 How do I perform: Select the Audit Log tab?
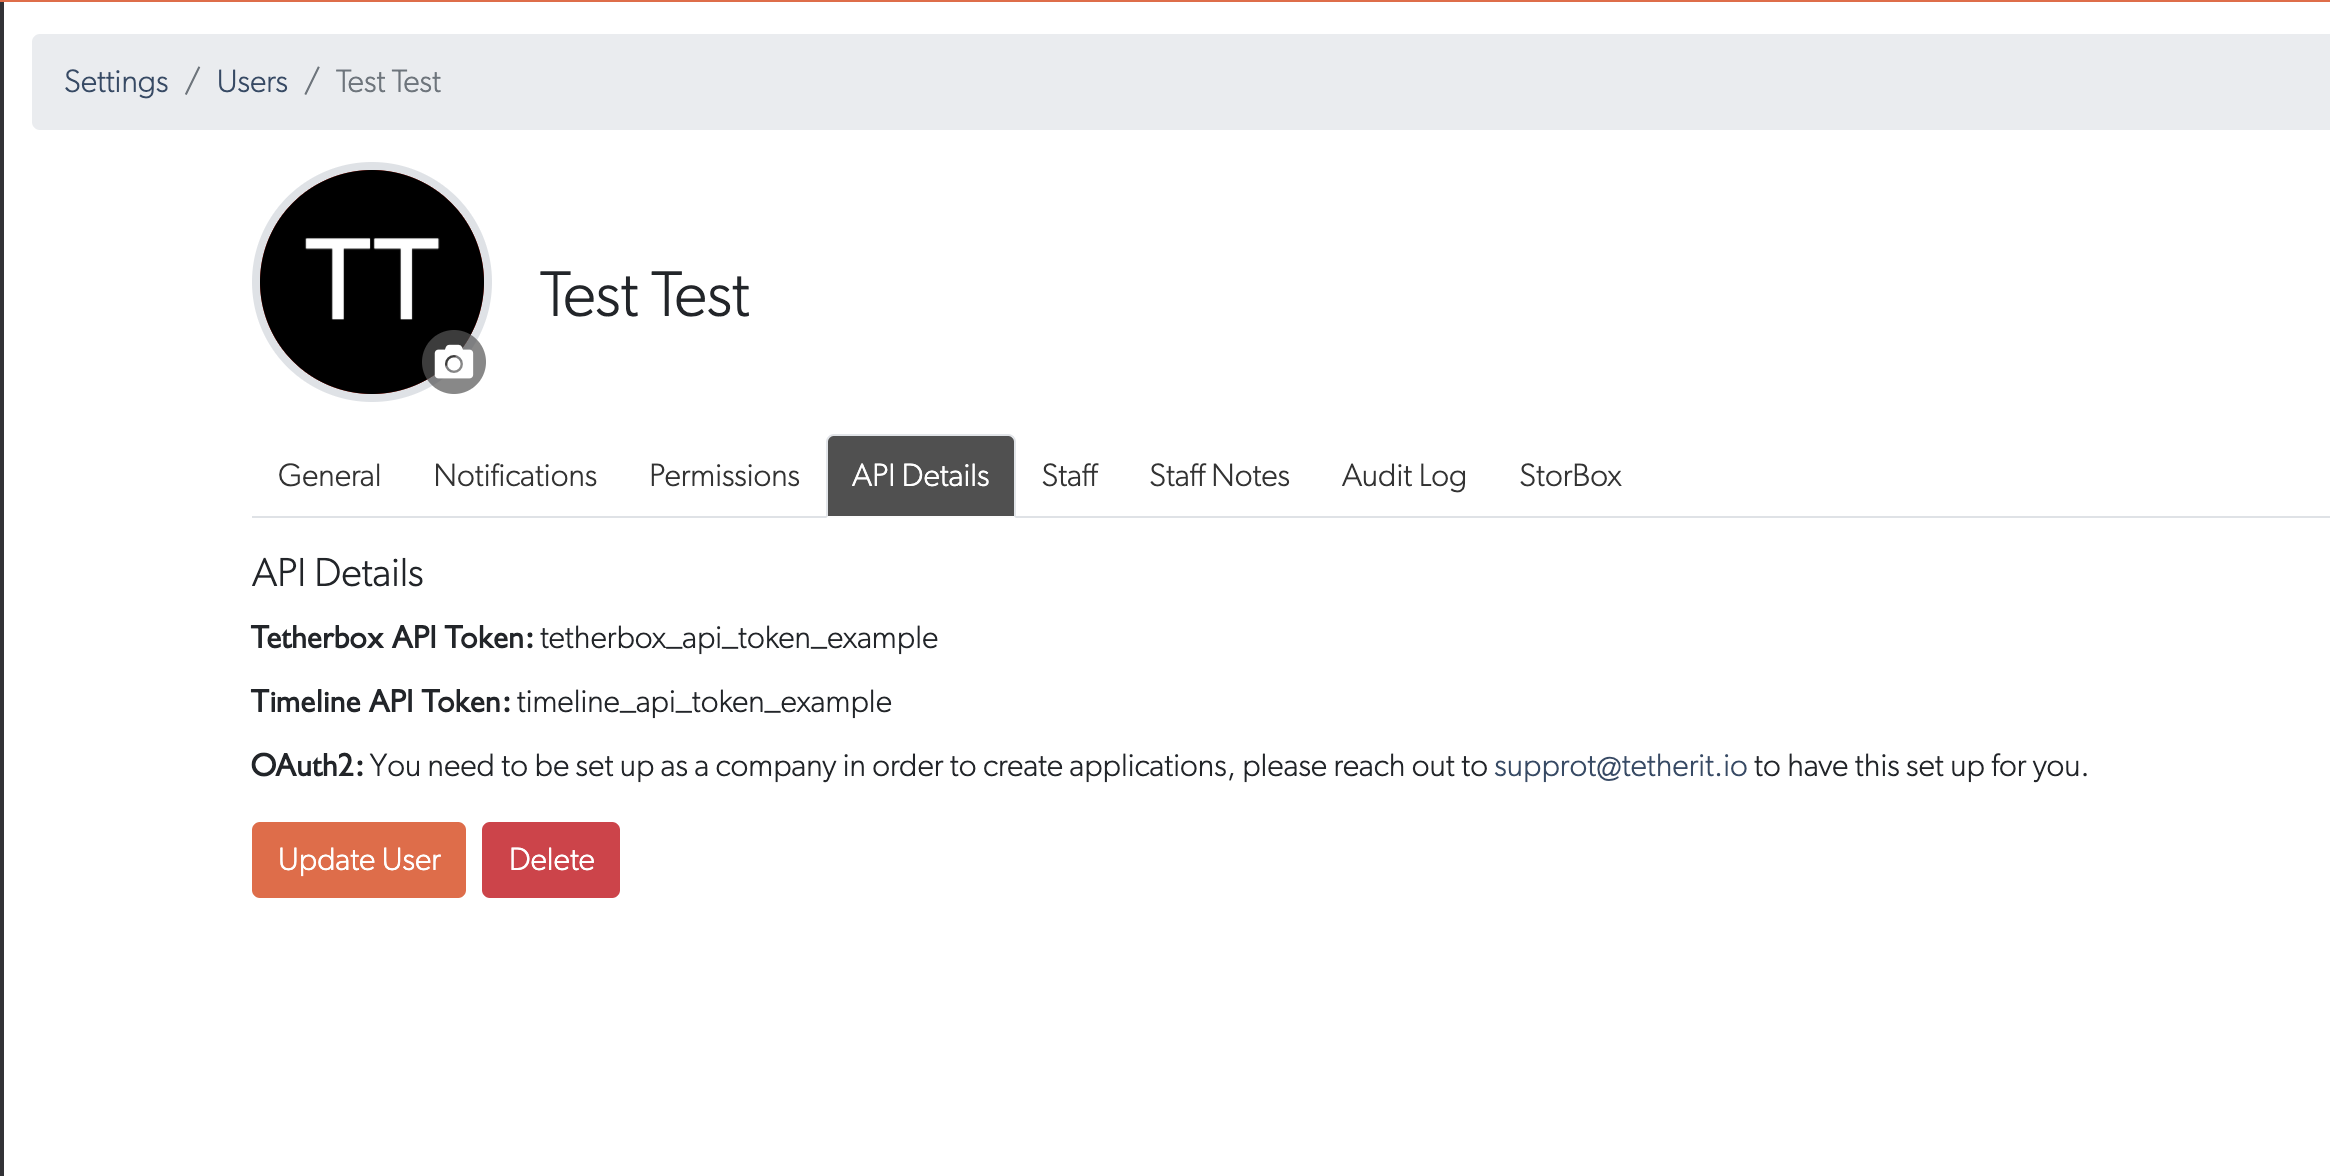[1404, 475]
